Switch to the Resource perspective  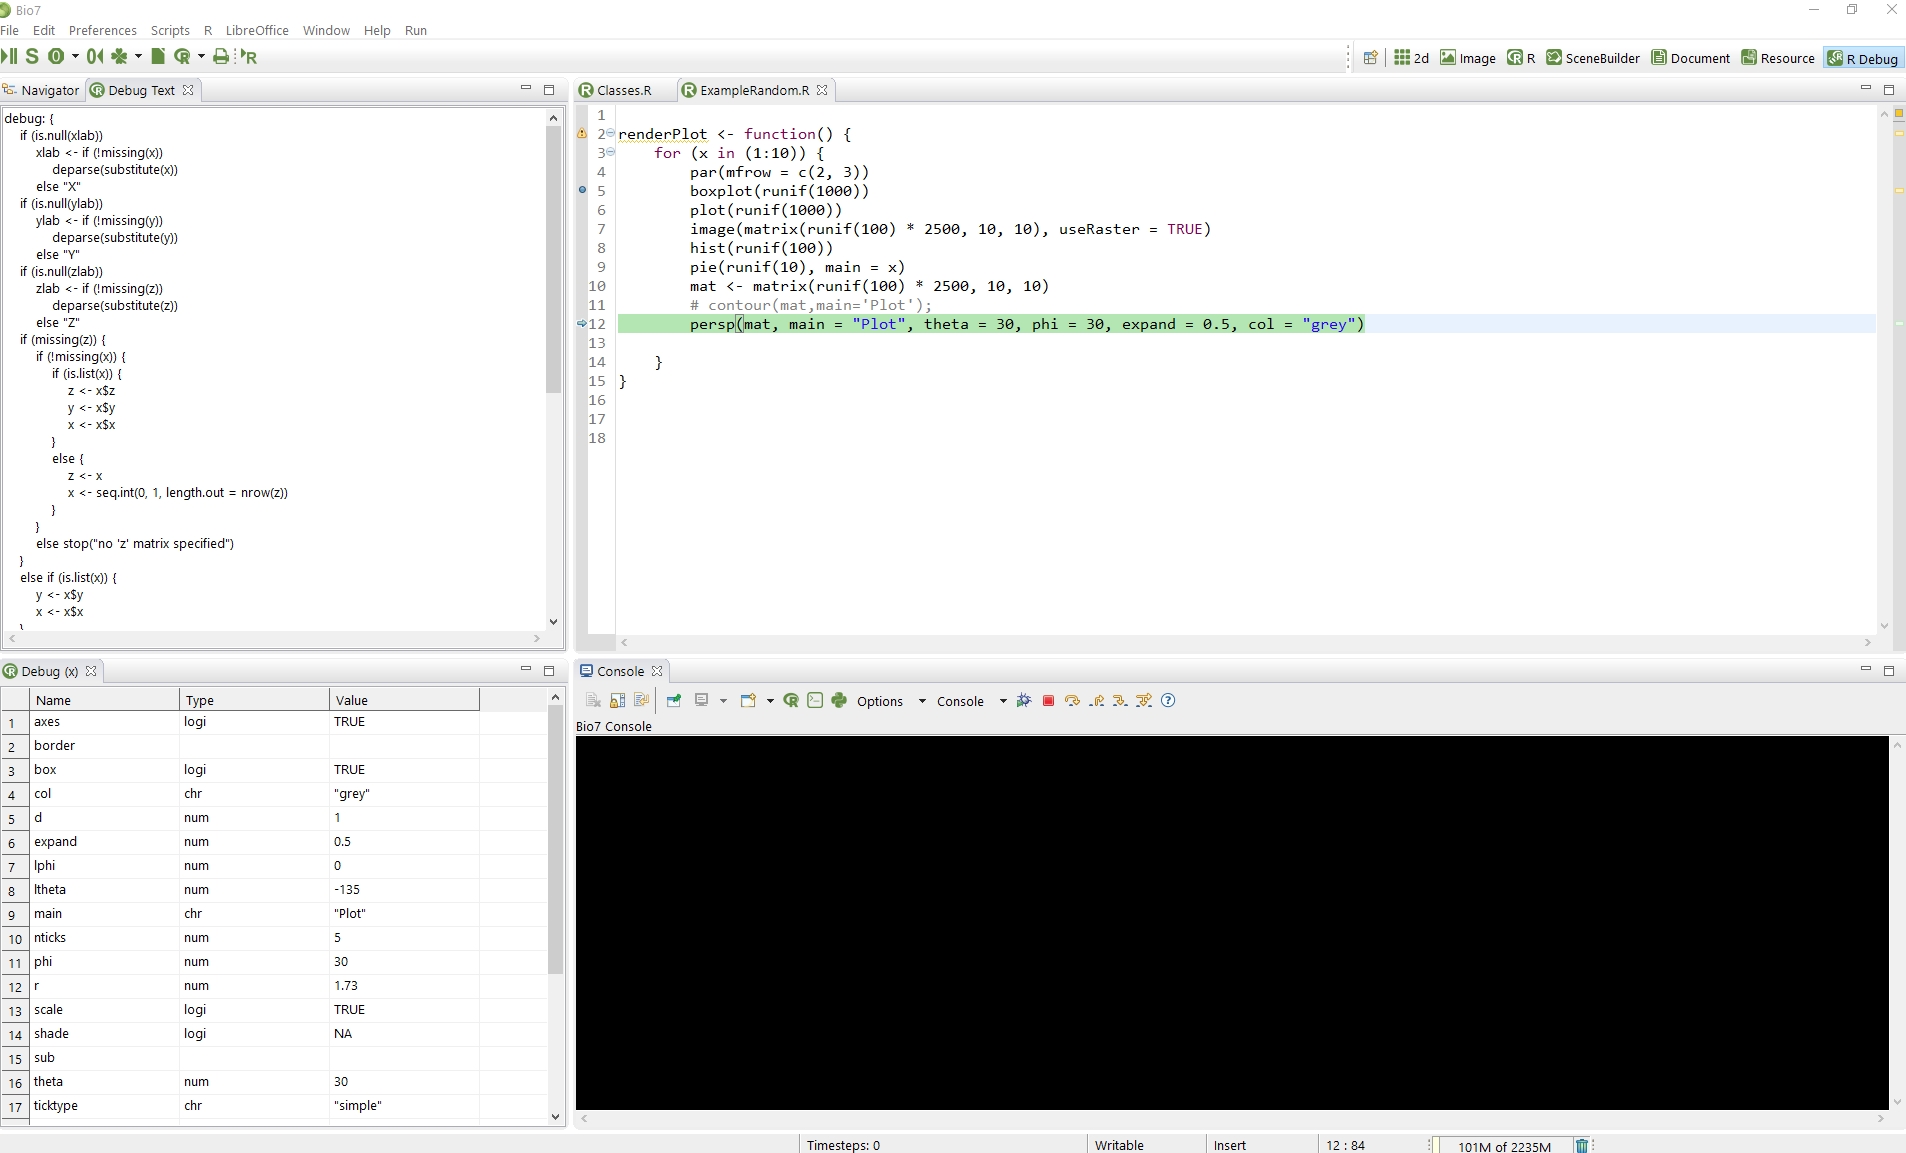(x=1778, y=58)
